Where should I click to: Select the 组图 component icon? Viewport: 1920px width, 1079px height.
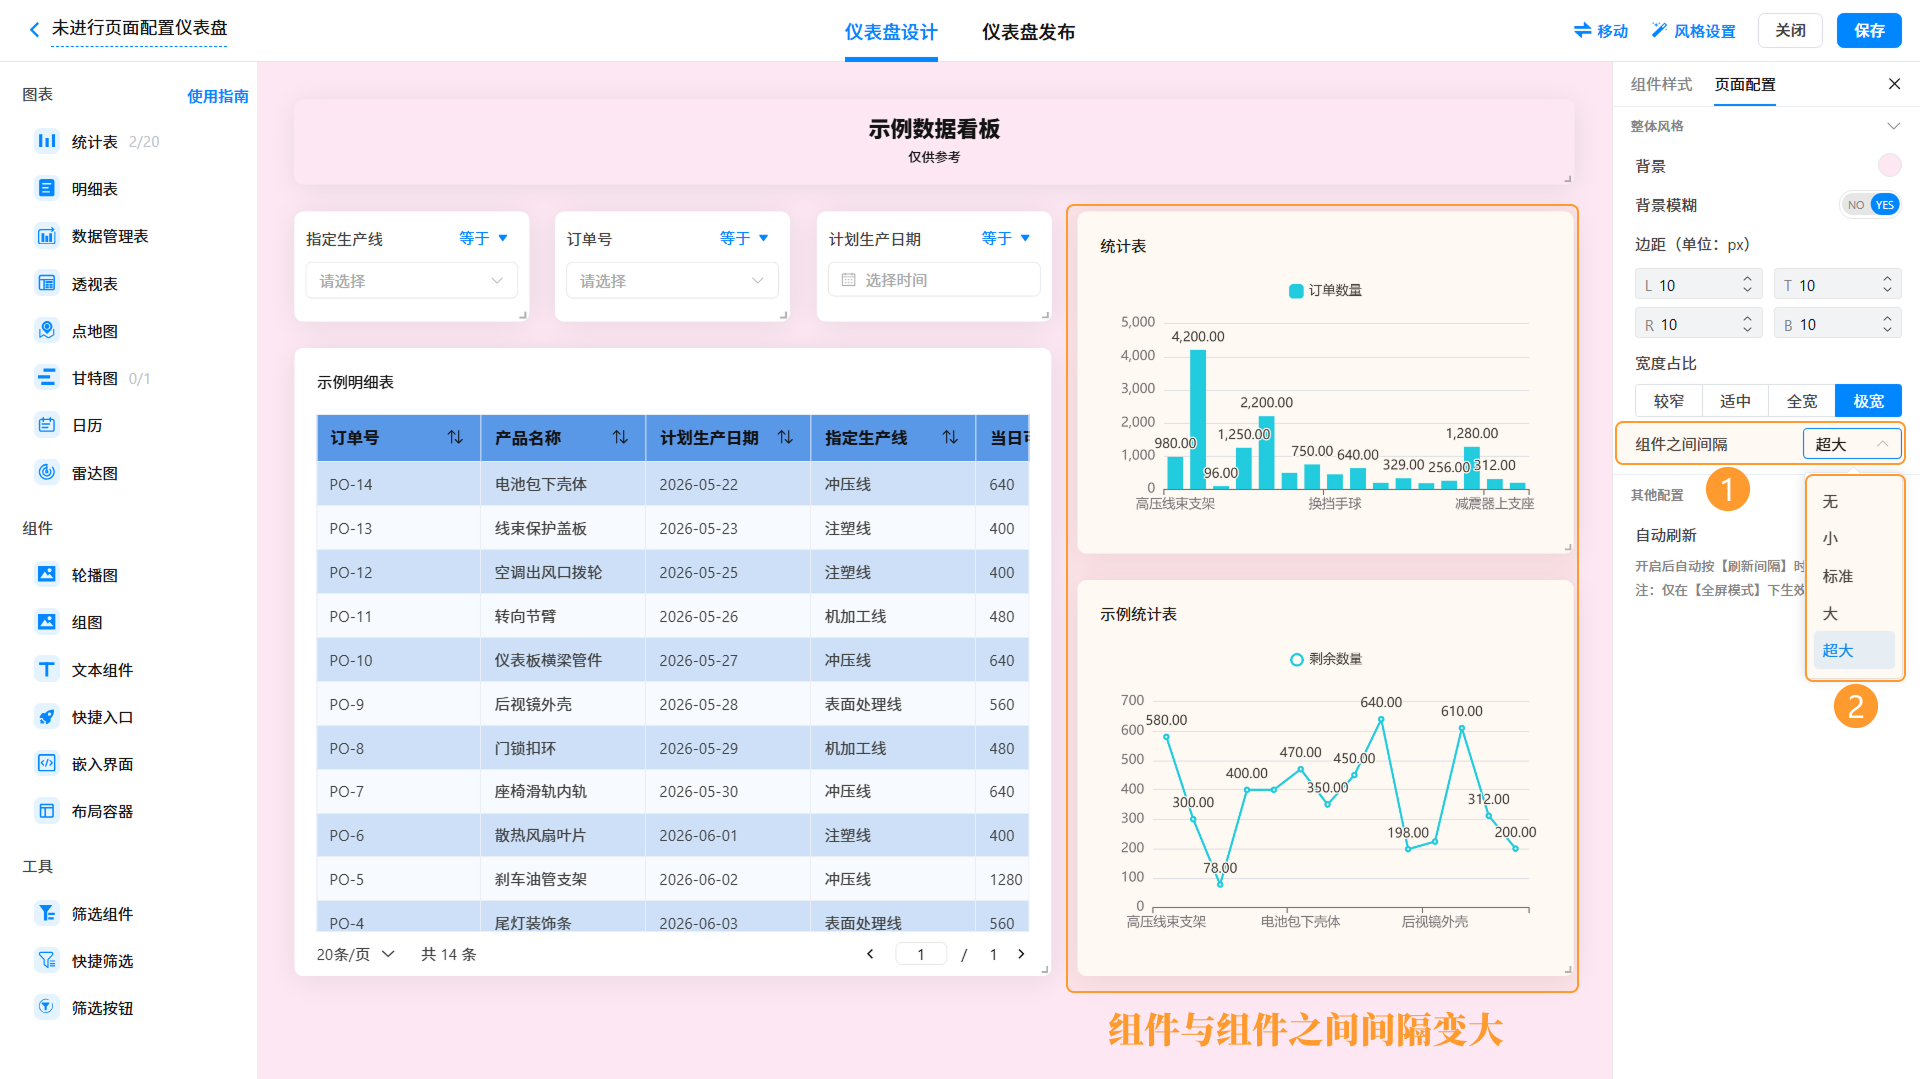click(x=47, y=622)
